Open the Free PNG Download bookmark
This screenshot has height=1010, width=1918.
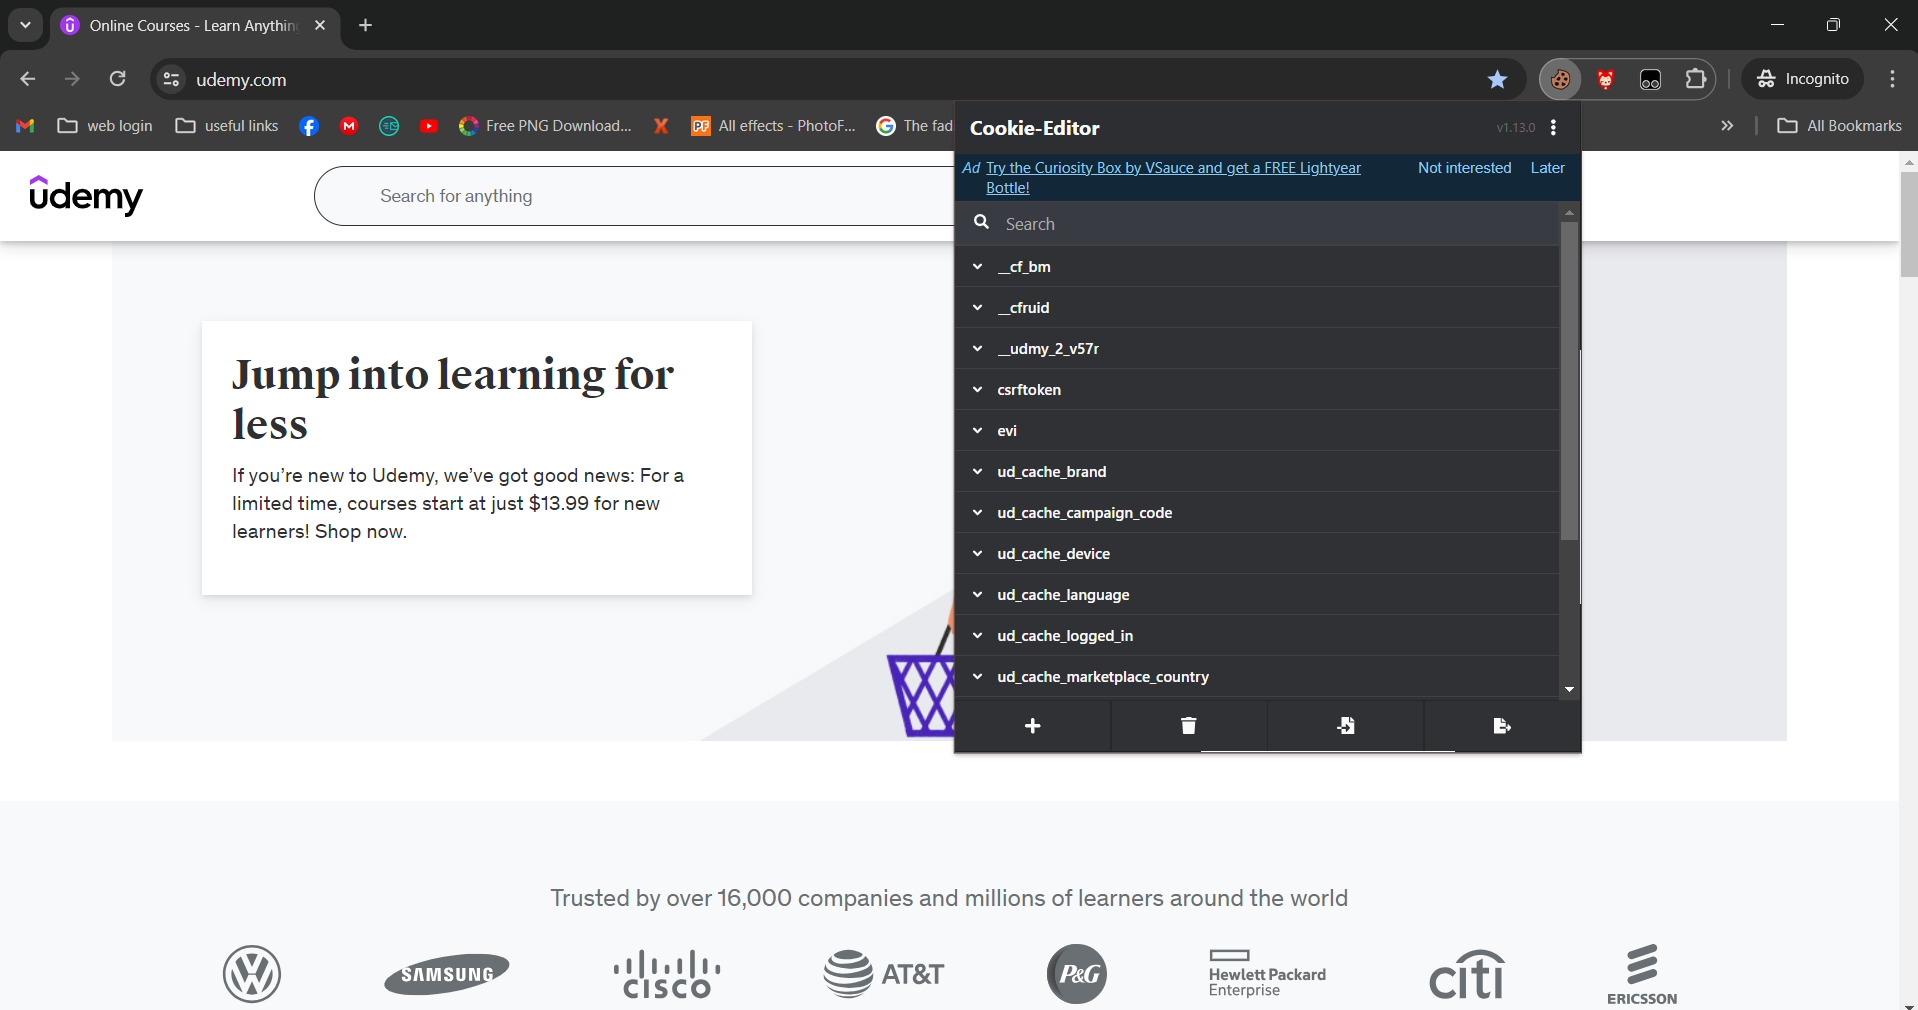point(545,126)
